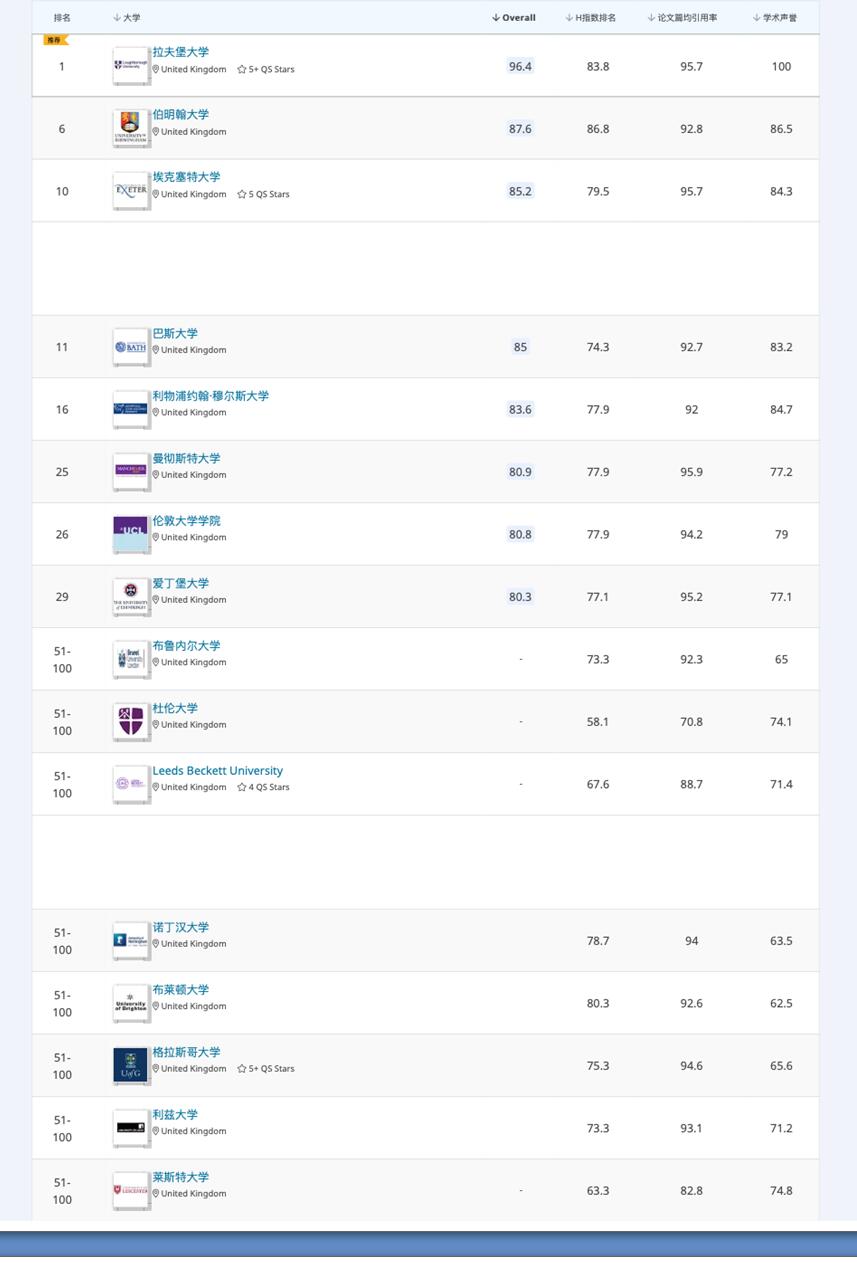This screenshot has height=1263, width=857.
Task: Open the 利物浦约翰·穆尔斯大学 link
Action: [210, 396]
